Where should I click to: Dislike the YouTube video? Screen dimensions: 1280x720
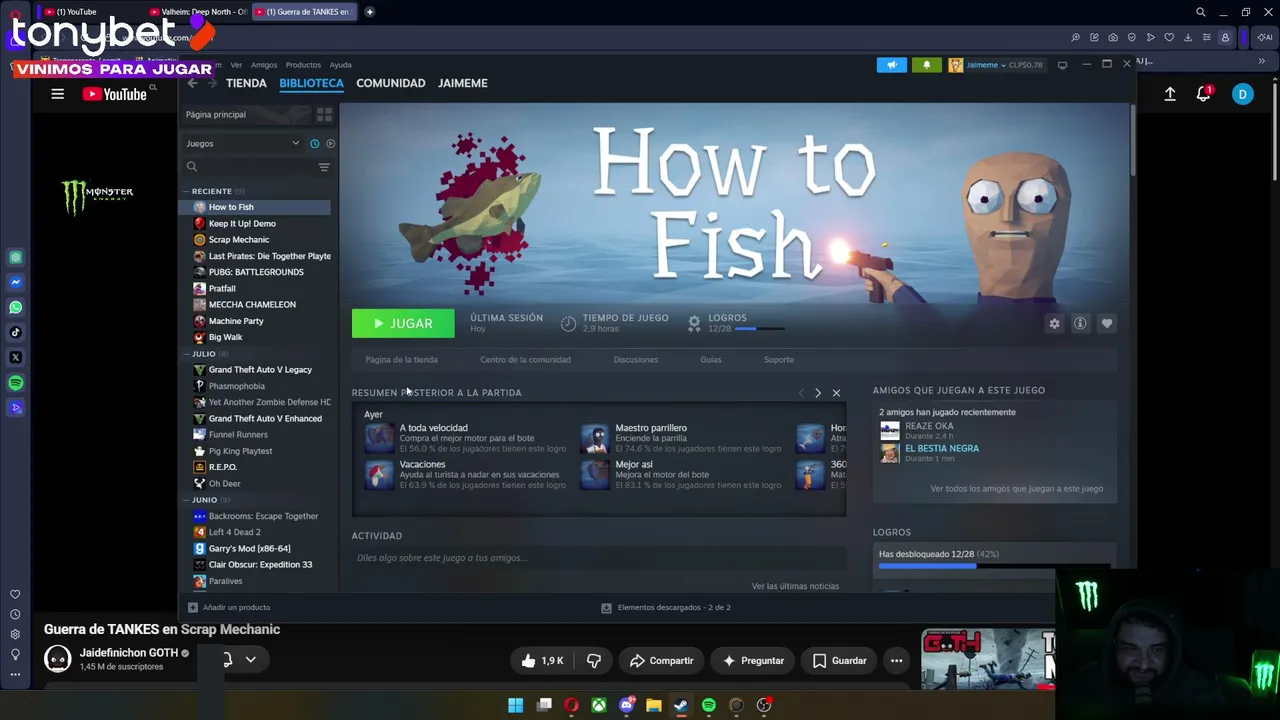point(594,660)
